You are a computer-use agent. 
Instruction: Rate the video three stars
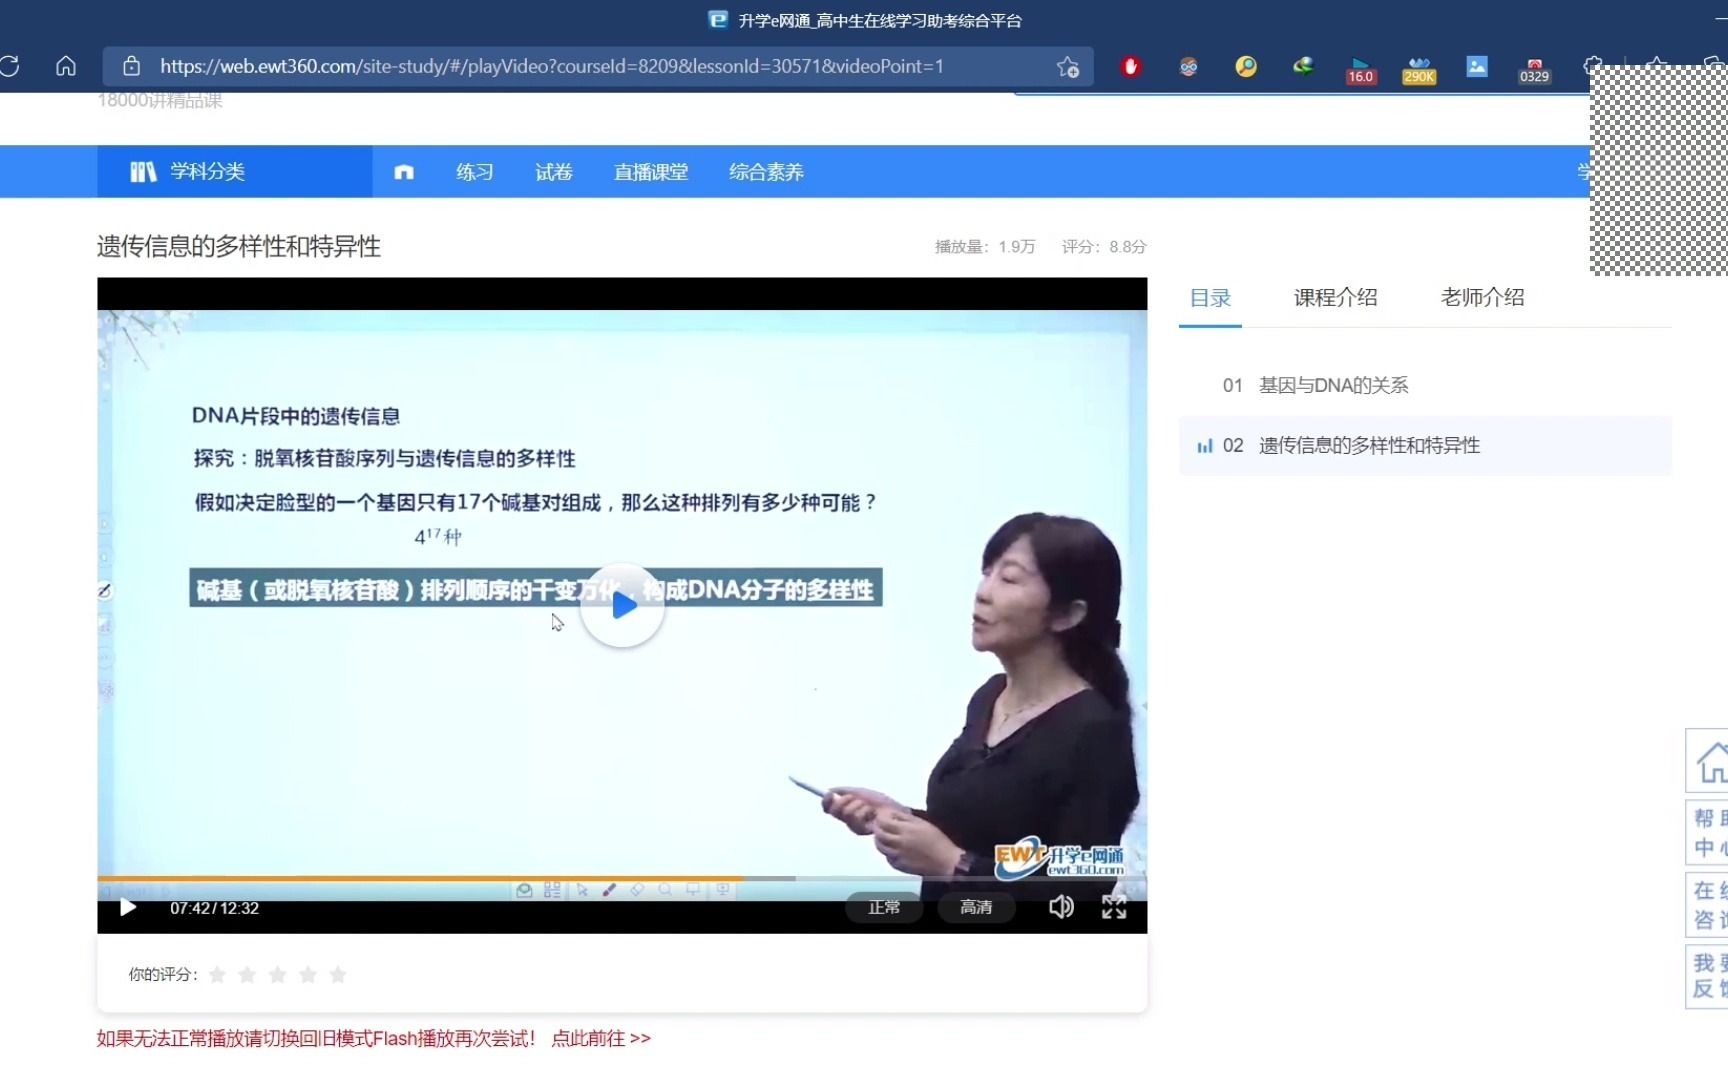click(277, 974)
